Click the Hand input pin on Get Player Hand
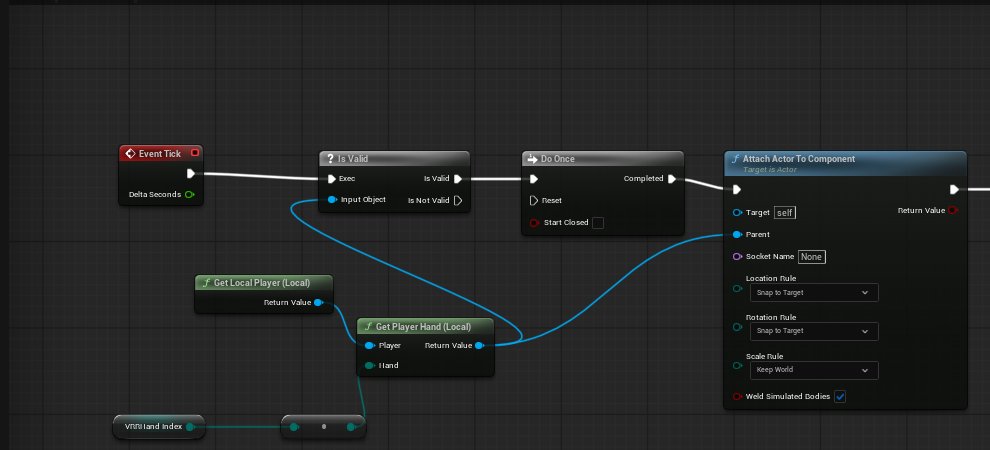990x450 pixels. click(369, 365)
